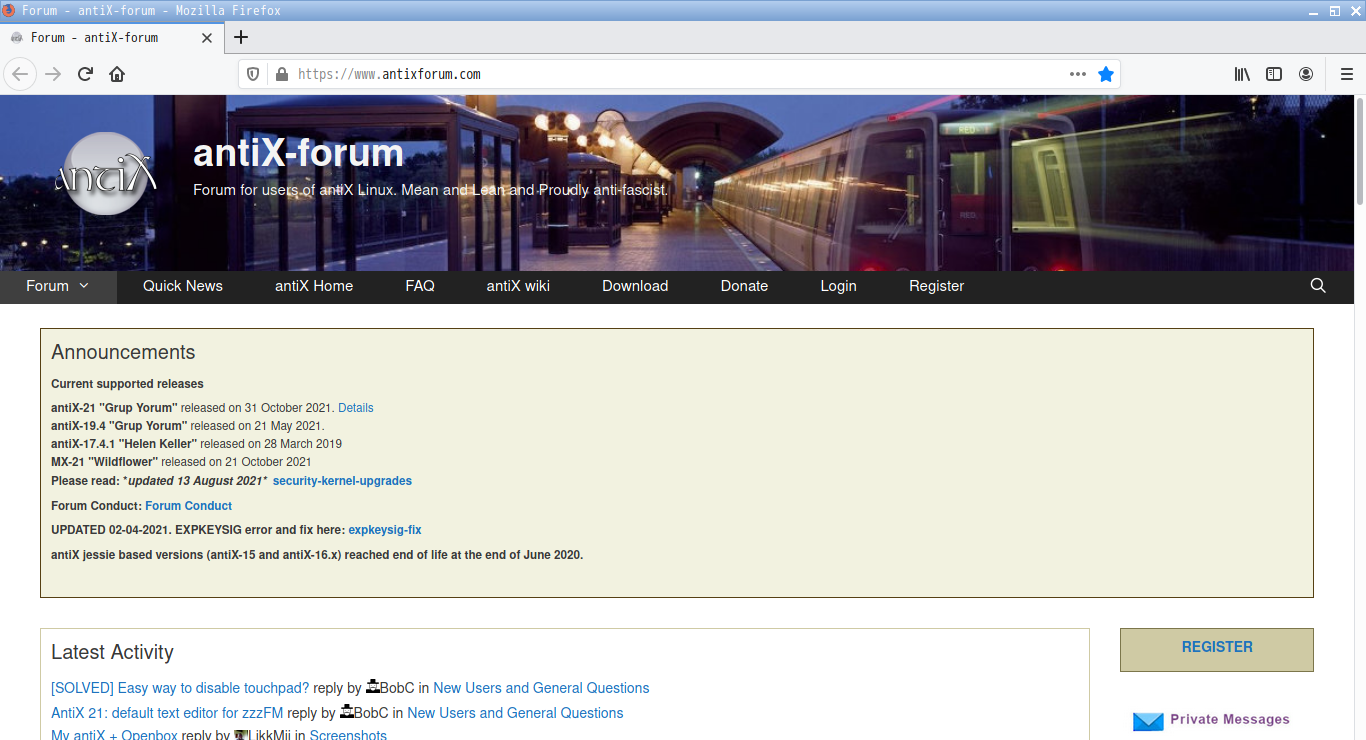Go to antiX Home menu item

[x=314, y=286]
